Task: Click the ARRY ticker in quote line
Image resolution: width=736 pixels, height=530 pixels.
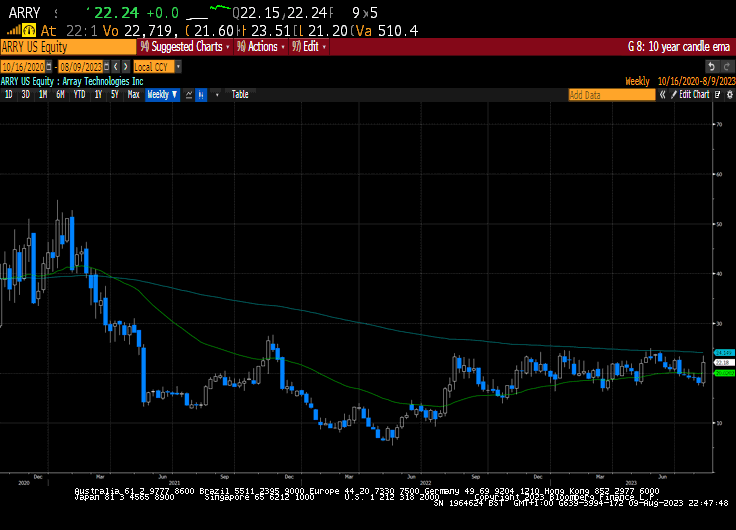Action: [x=24, y=13]
